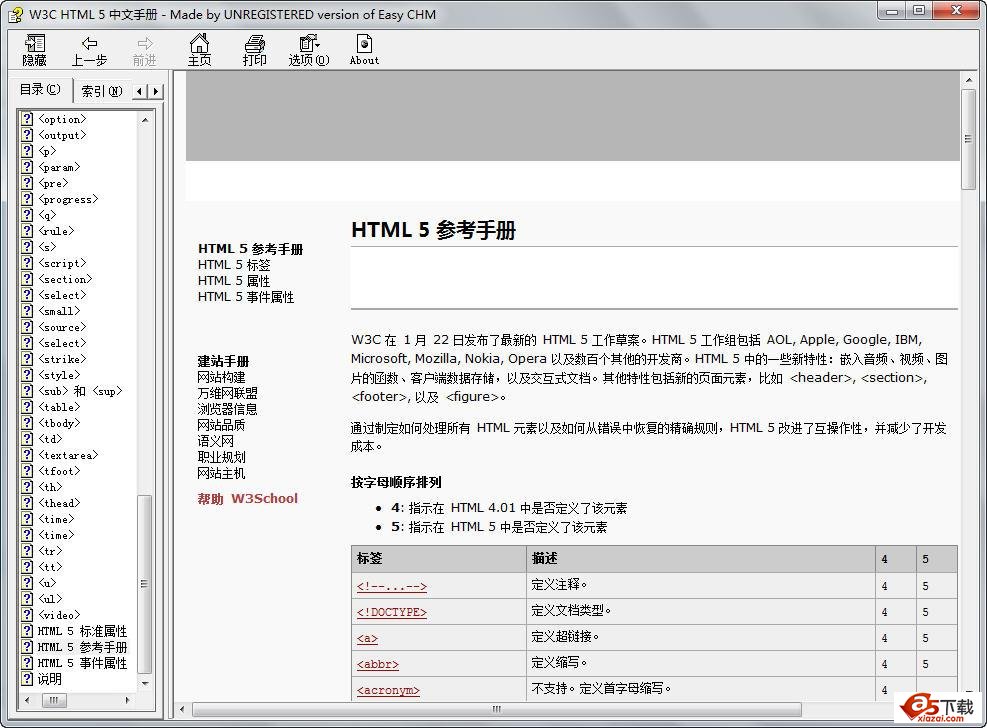
Task: Click the help icon beside <tbody>
Action: [27, 423]
